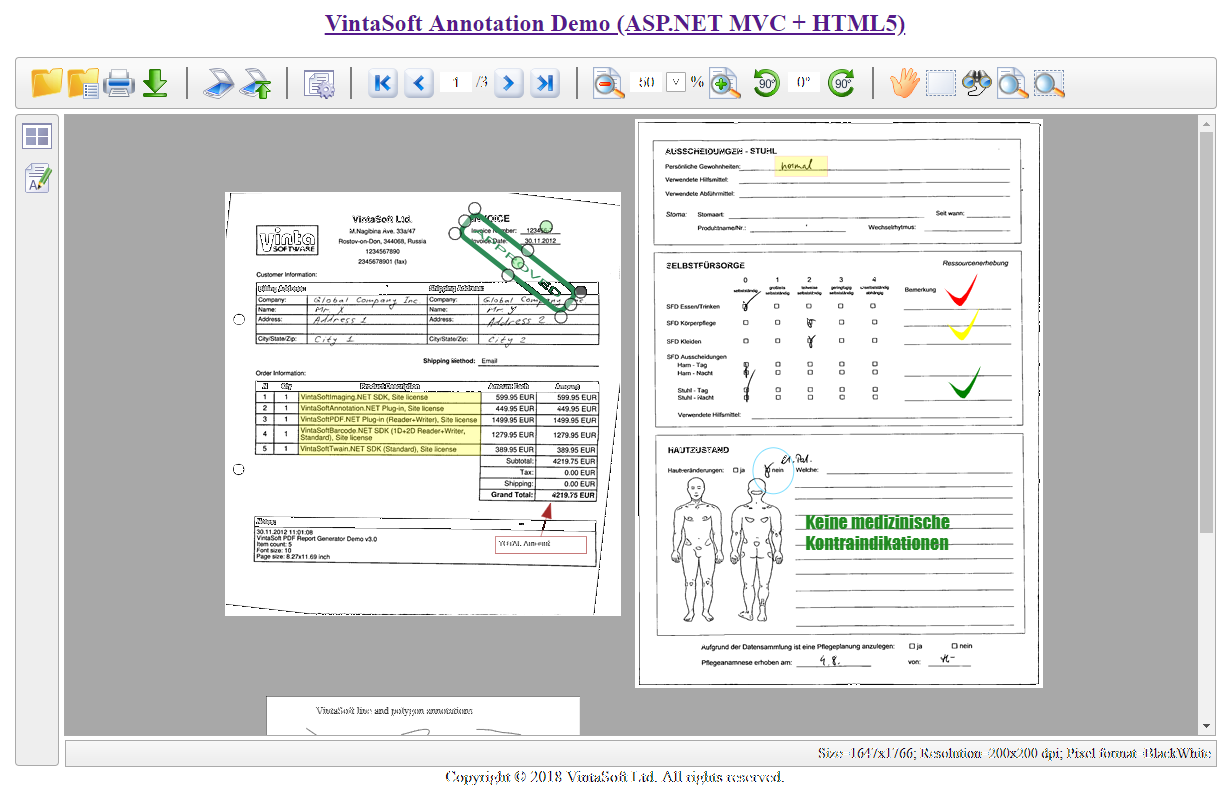Click the 'SELBSTFÜRSORGE' section heading

705,266
